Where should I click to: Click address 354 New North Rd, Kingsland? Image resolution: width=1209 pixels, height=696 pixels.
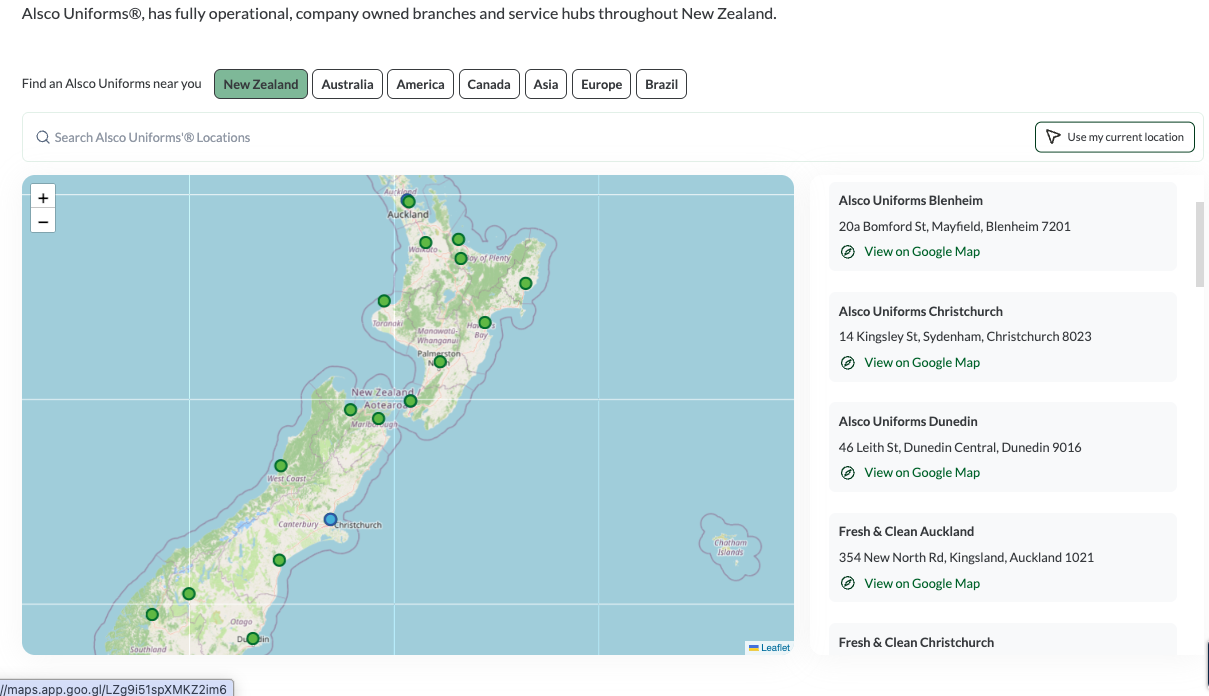pos(966,557)
